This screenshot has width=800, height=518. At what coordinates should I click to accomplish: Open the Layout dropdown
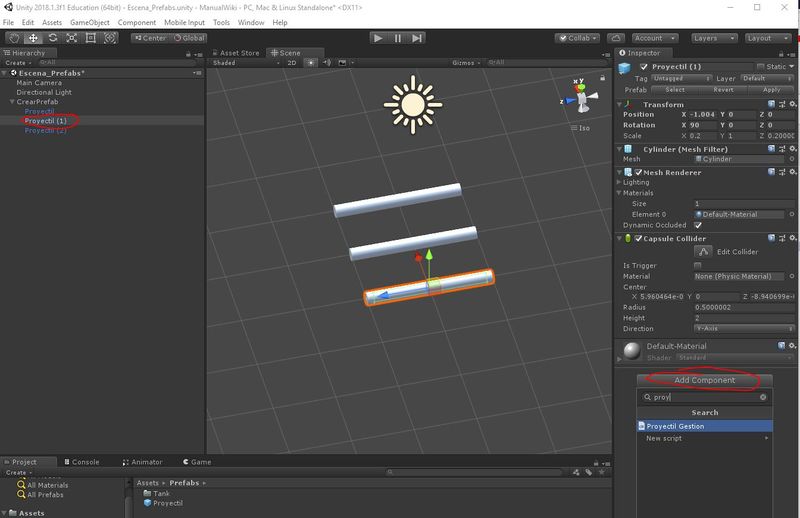tap(767, 38)
